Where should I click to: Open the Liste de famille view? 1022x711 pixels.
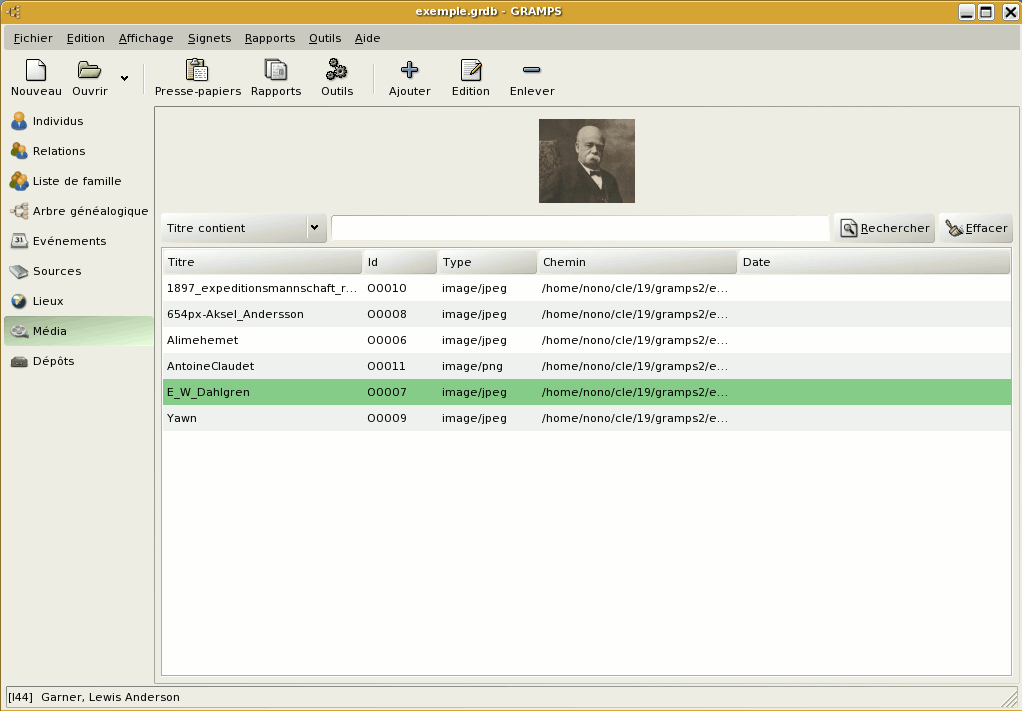[x=79, y=181]
